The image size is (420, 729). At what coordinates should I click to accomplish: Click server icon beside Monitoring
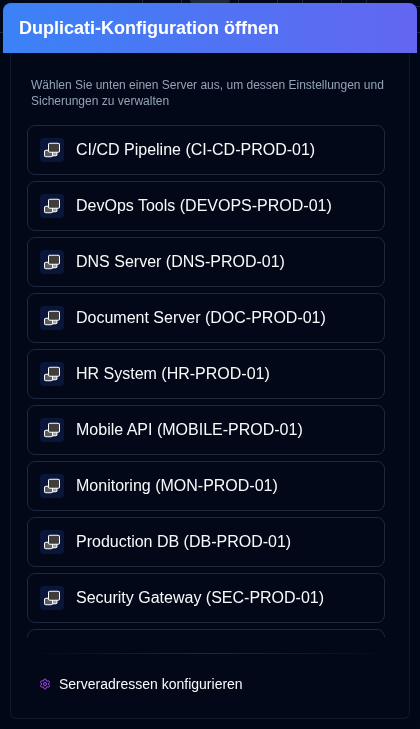click(x=52, y=486)
